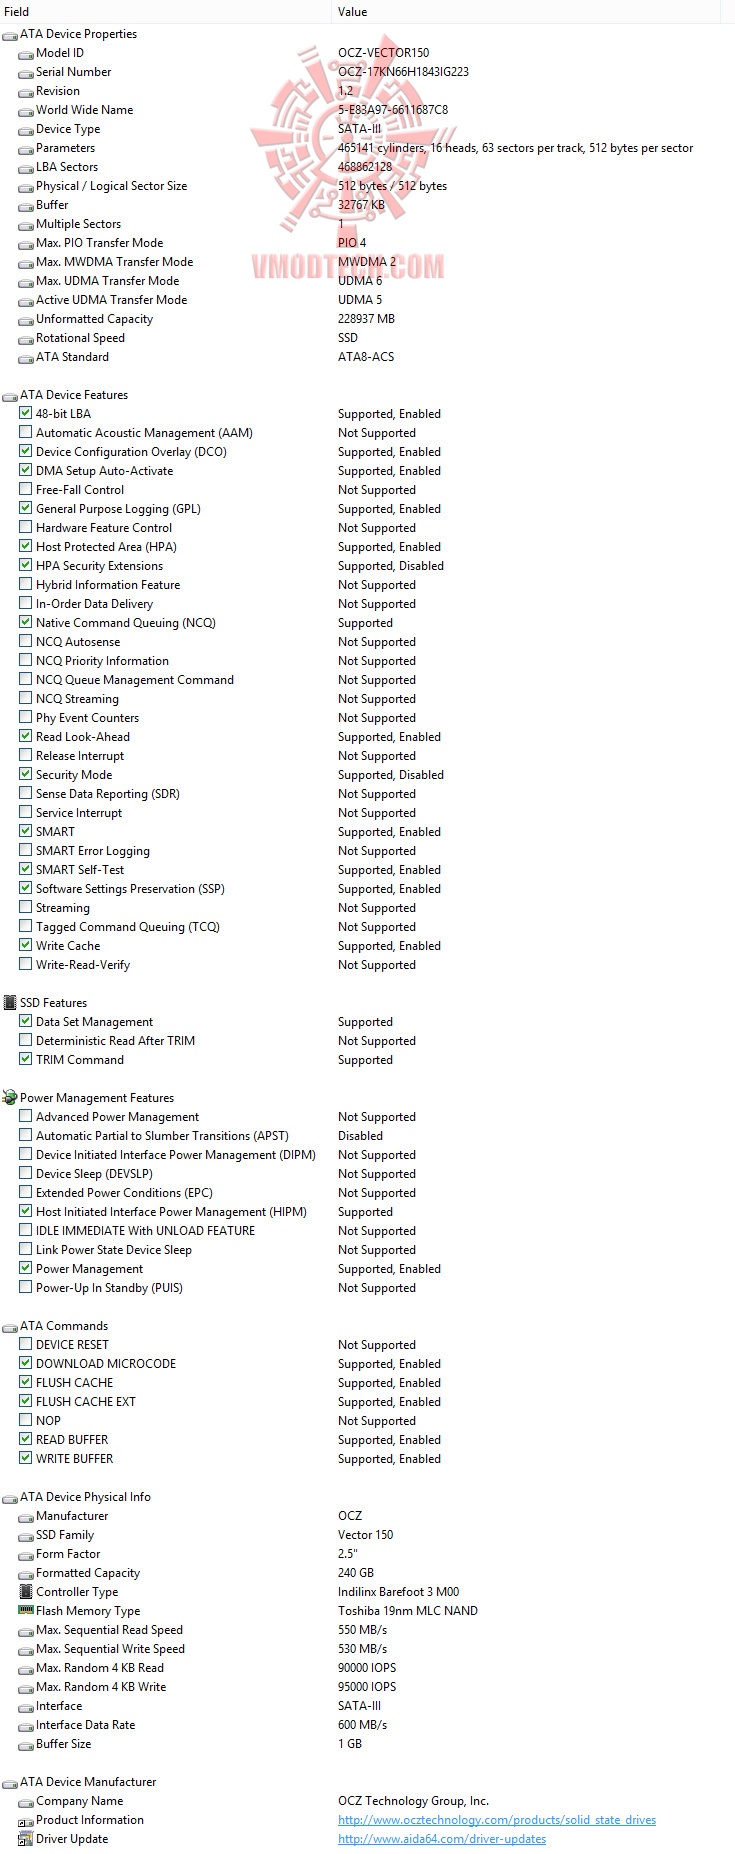Select the Link Power State Device Sleep label
This screenshot has width=735, height=1854.
tap(114, 1250)
